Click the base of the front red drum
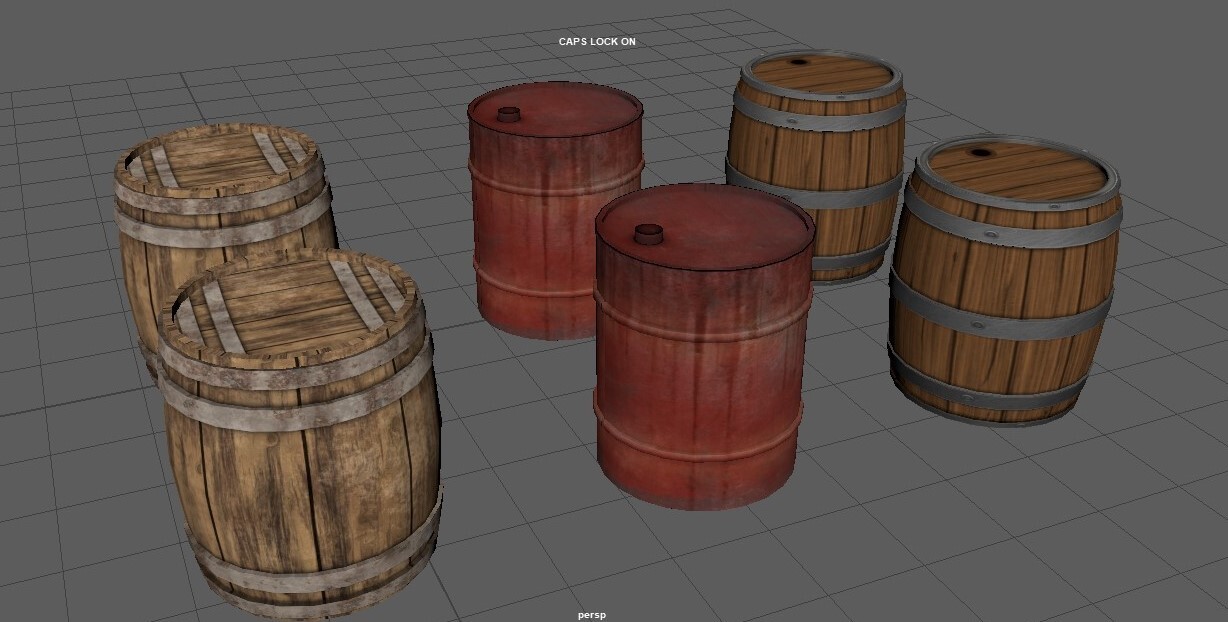 coord(700,495)
